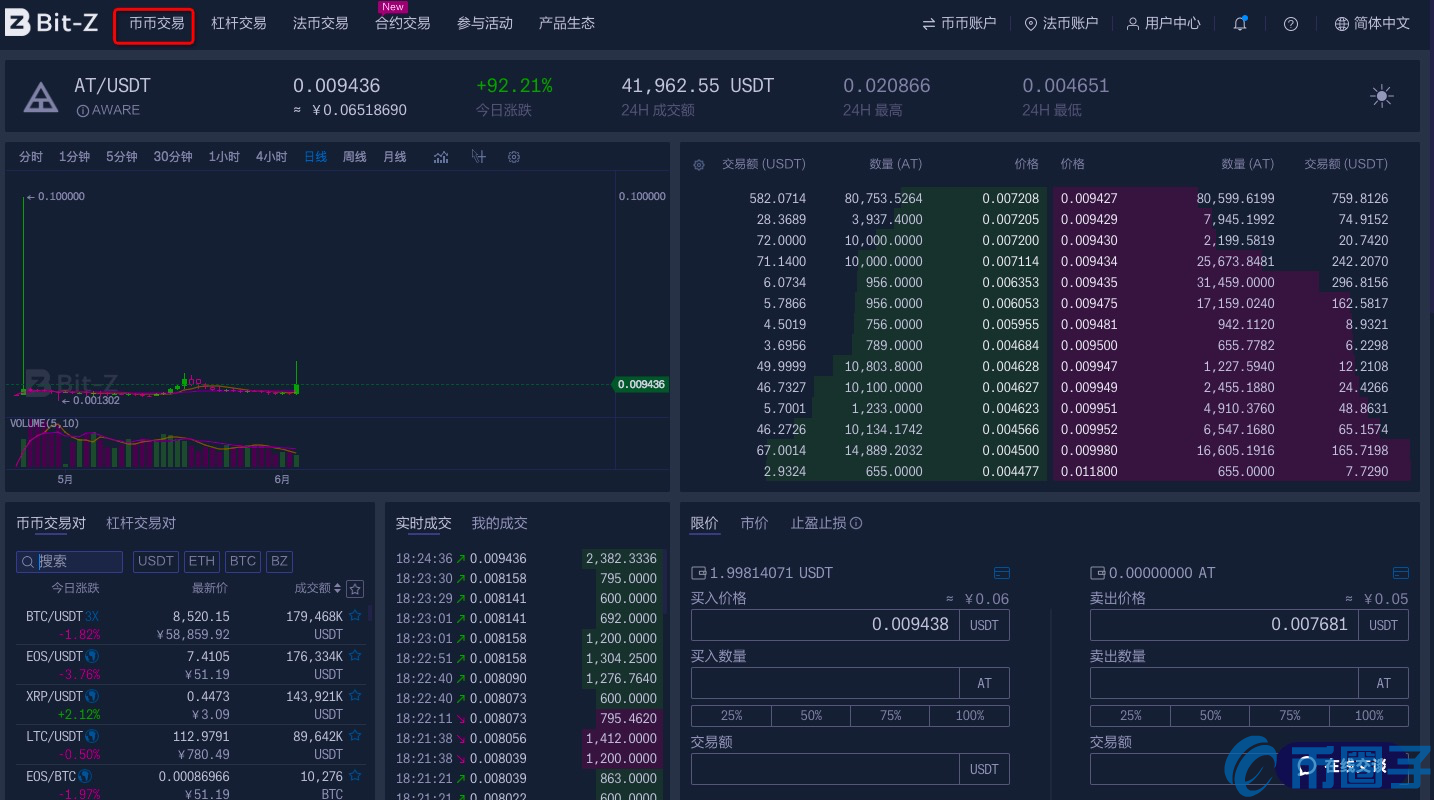Open the 币币账户 account dropdown
1434x800 pixels.
pyautogui.click(x=959, y=23)
